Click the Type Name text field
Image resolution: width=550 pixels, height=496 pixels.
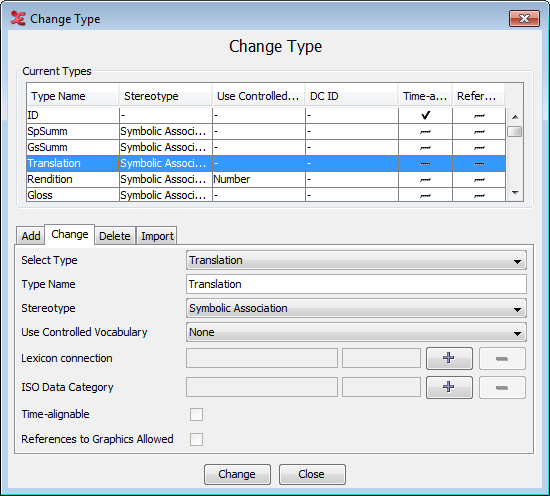pyautogui.click(x=356, y=284)
